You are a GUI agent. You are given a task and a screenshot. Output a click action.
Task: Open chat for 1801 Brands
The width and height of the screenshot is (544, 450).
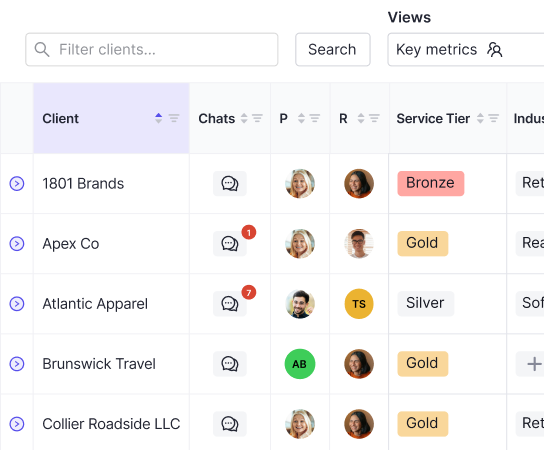[230, 184]
